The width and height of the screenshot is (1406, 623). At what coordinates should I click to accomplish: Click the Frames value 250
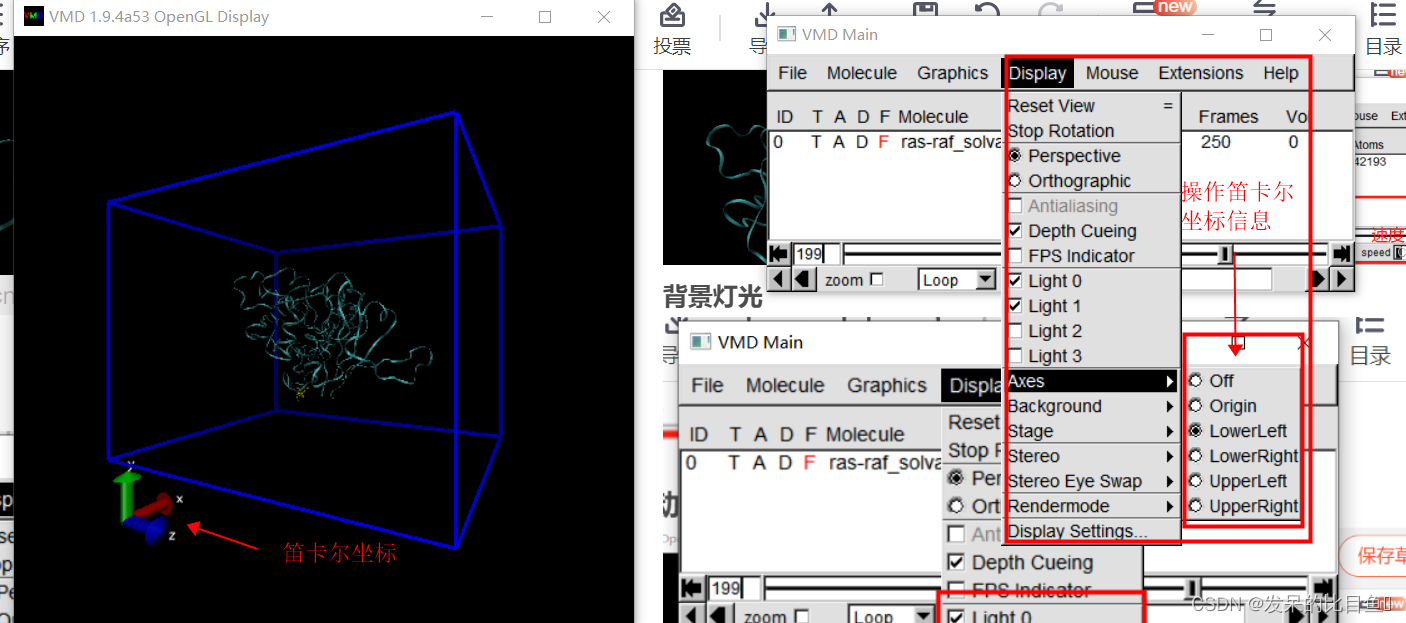tap(1216, 142)
